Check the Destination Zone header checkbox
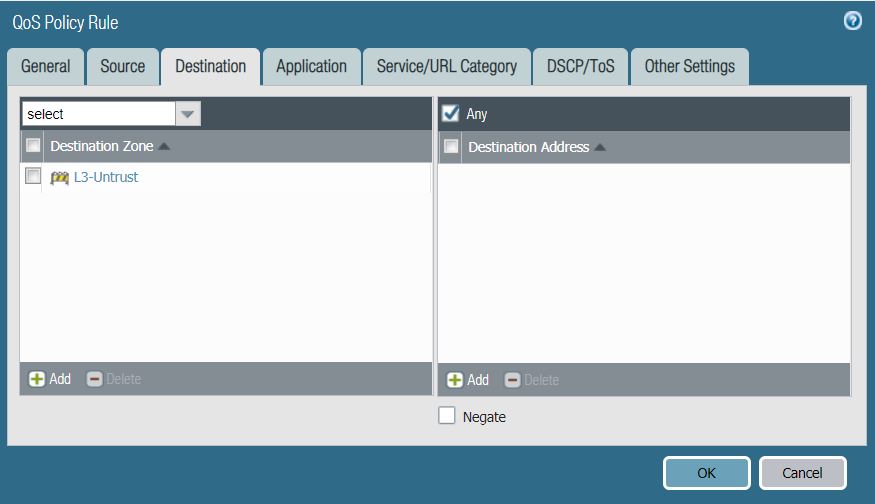This screenshot has height=504, width=875. [33, 146]
